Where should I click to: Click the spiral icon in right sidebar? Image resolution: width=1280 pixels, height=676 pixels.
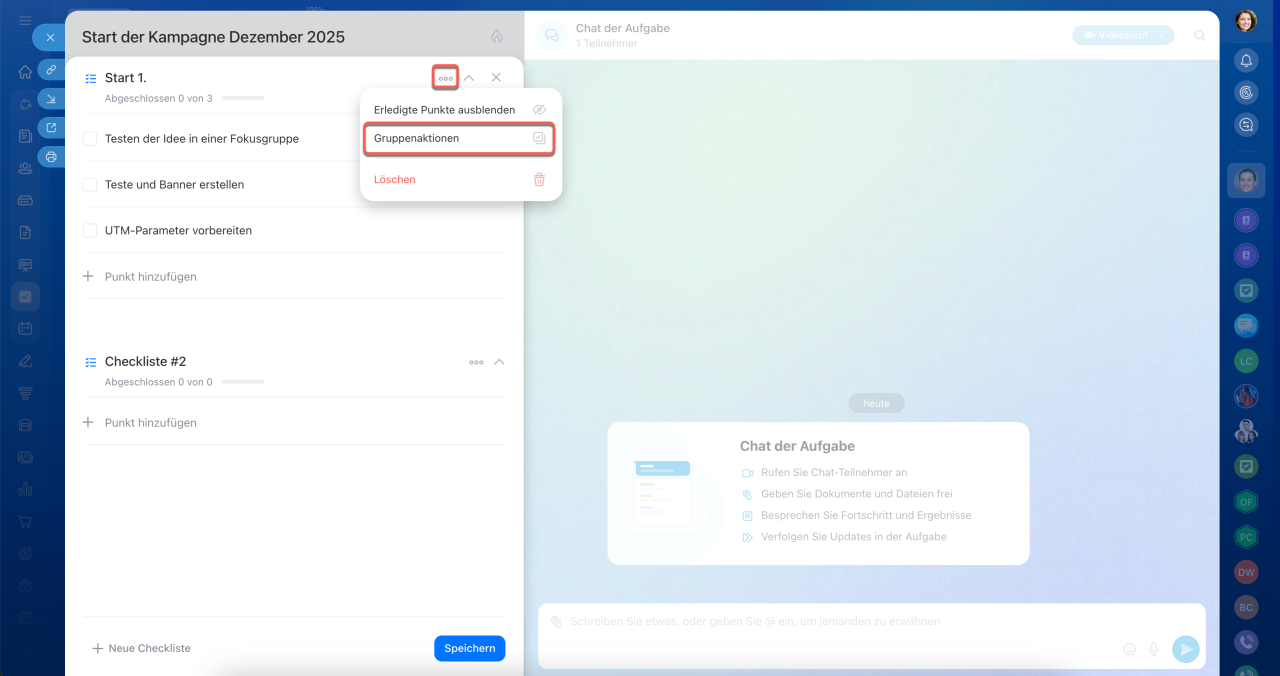coord(1246,93)
